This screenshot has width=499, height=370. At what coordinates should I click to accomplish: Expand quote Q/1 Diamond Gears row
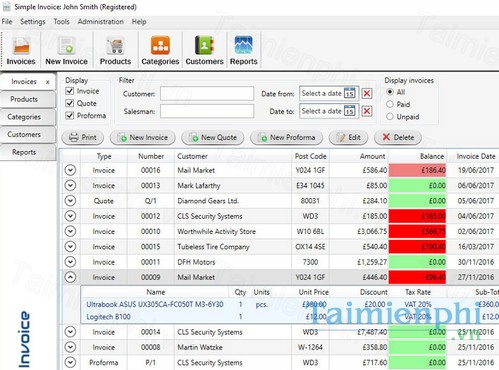coord(70,201)
